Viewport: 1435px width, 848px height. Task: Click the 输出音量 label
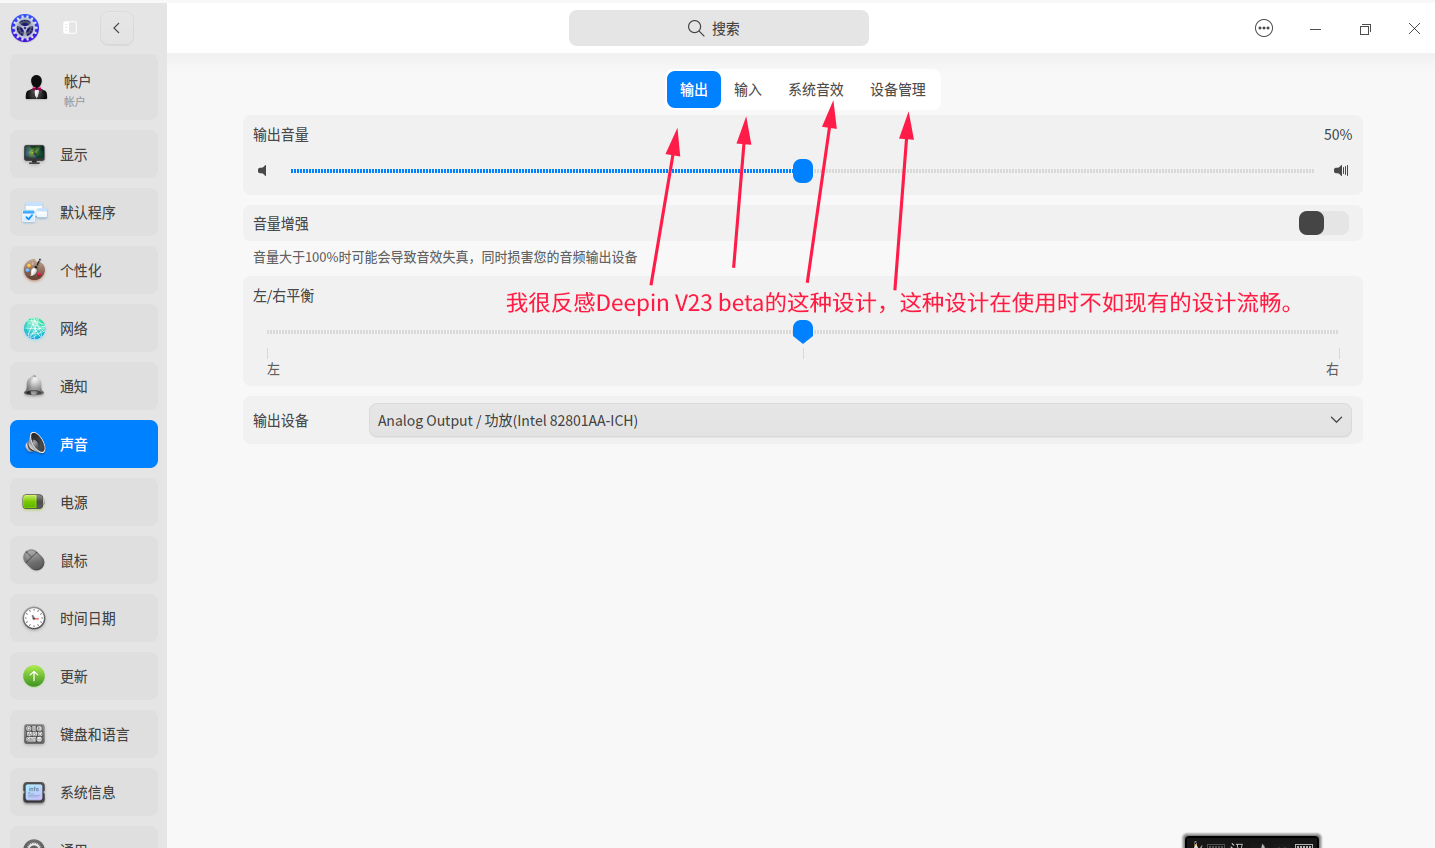coord(281,135)
